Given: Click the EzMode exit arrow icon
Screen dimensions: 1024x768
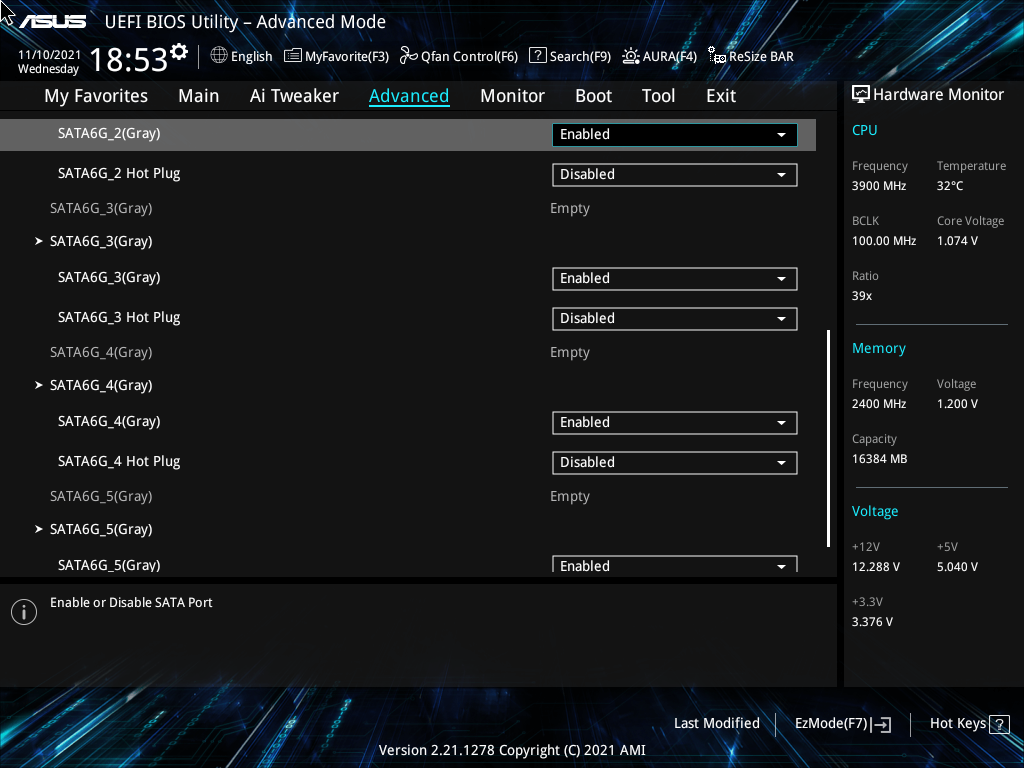Looking at the screenshot, I should [881, 724].
